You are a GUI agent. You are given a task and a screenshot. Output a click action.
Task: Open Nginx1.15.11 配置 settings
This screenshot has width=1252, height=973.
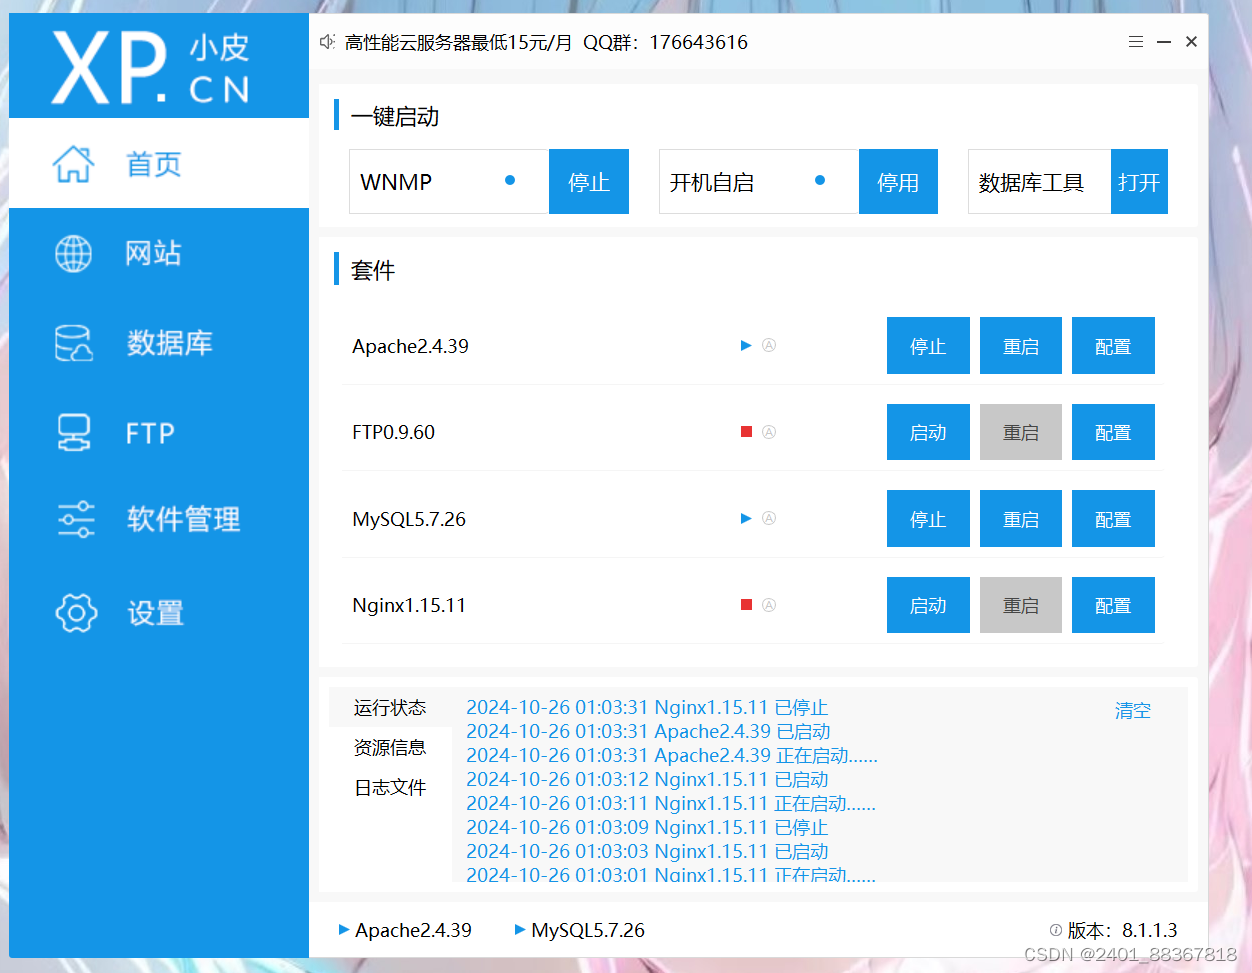1113,605
